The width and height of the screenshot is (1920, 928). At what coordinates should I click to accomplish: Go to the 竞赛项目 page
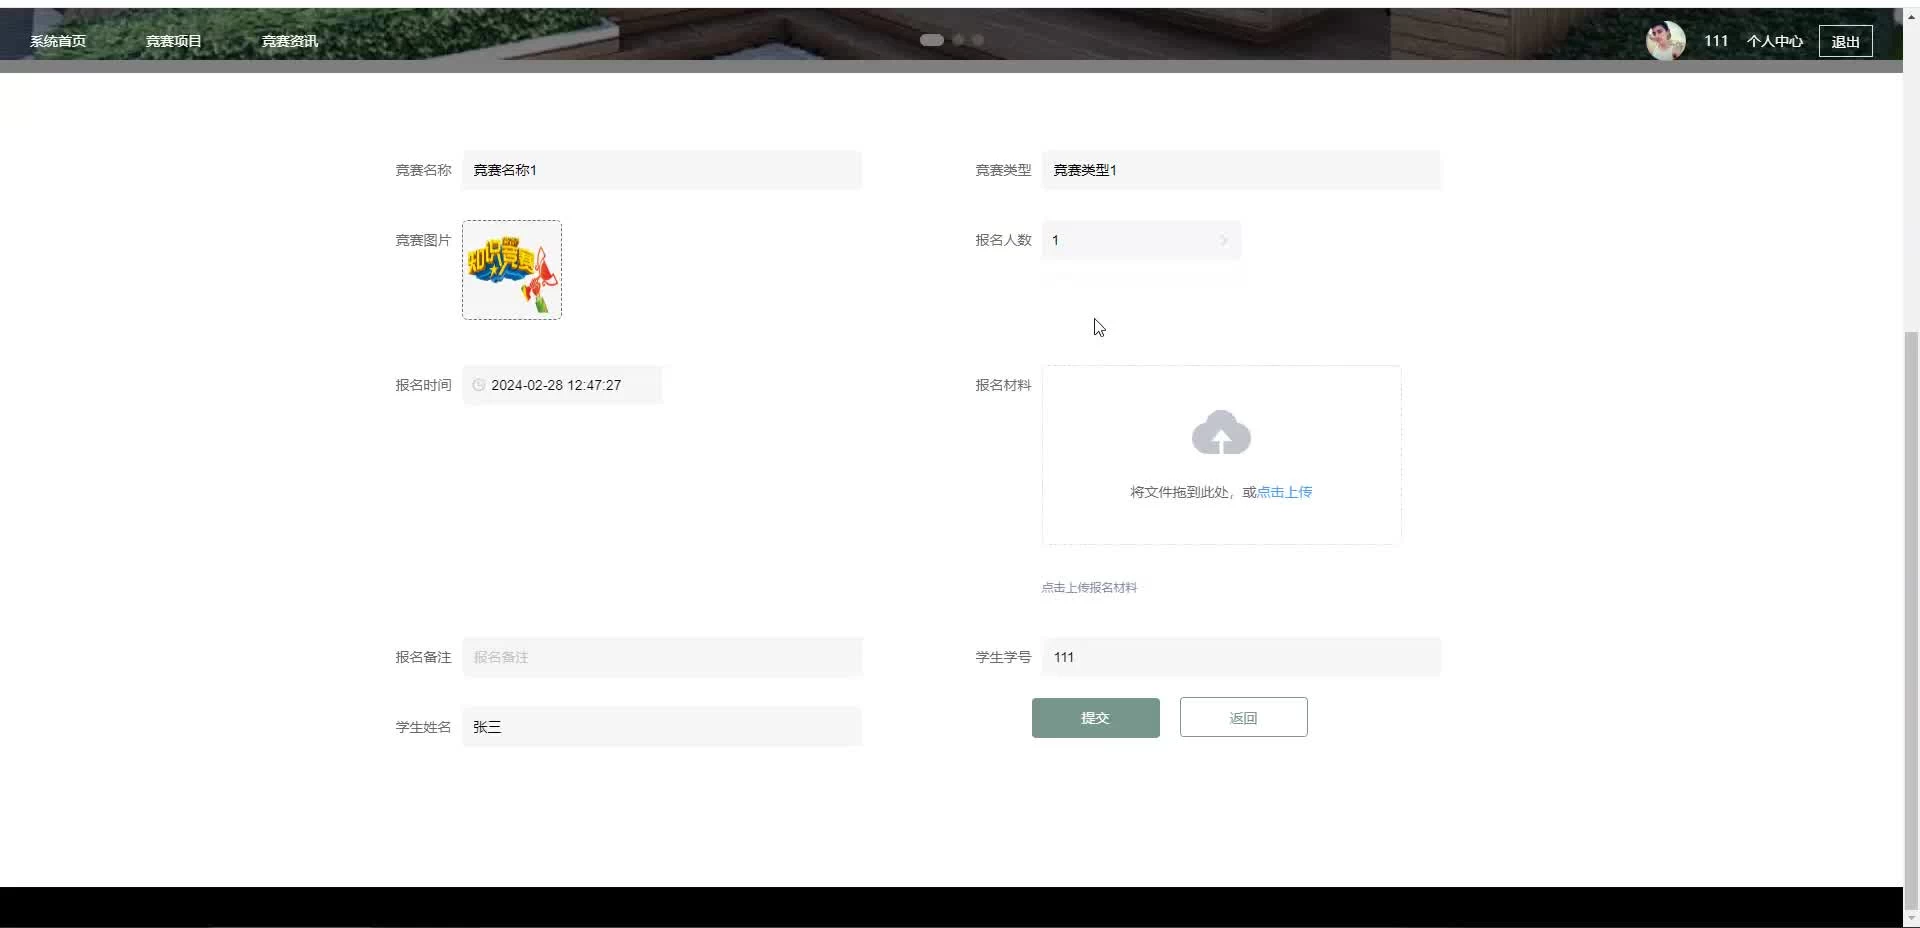174,41
